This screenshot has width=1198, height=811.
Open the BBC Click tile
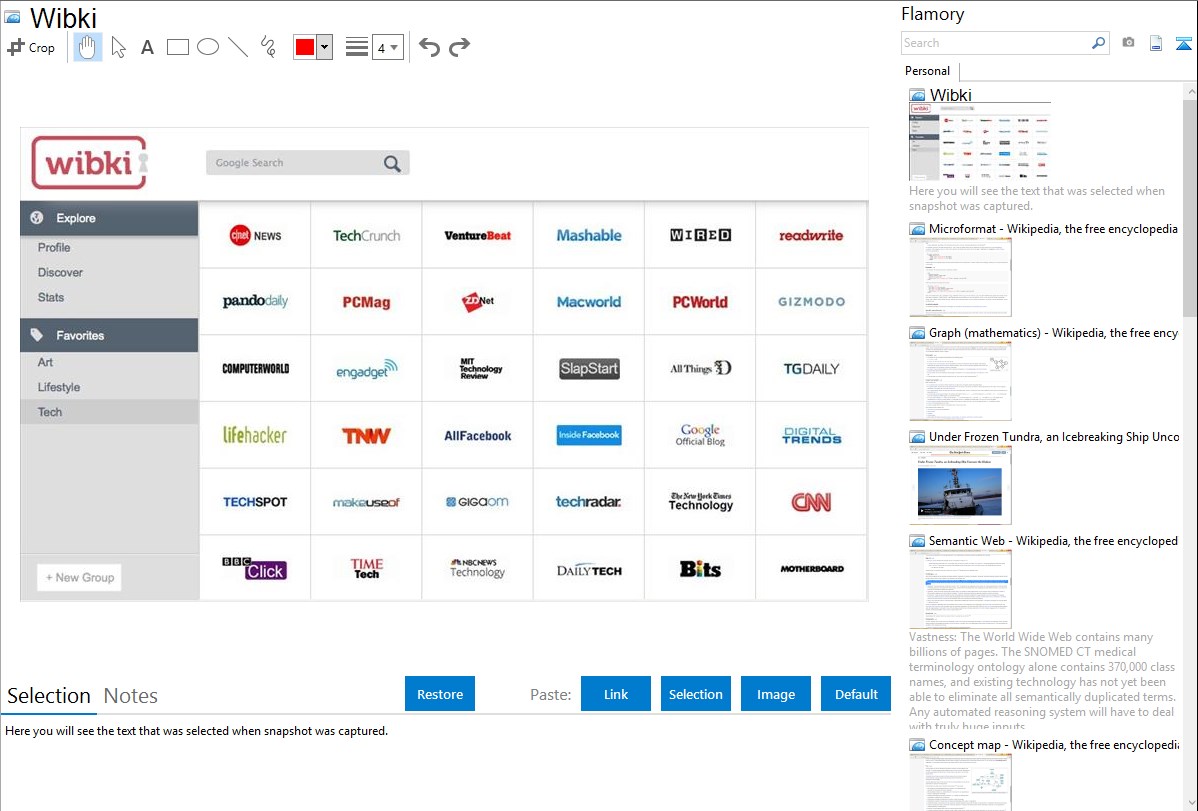click(255, 568)
